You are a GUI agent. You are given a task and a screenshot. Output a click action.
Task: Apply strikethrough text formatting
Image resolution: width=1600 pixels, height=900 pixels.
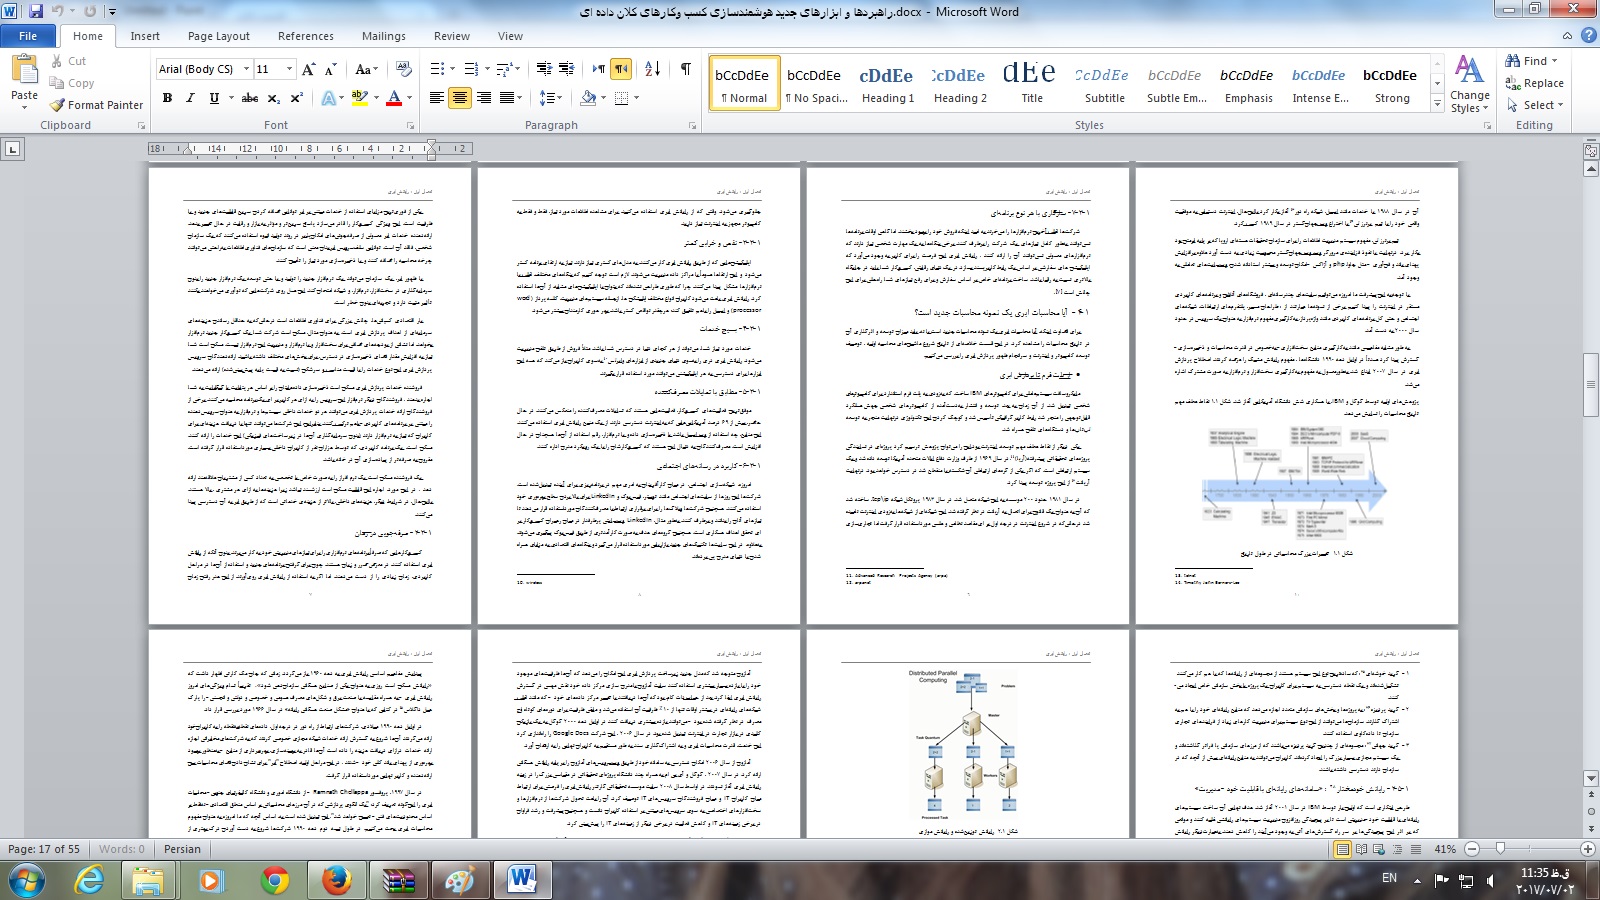[x=249, y=98]
